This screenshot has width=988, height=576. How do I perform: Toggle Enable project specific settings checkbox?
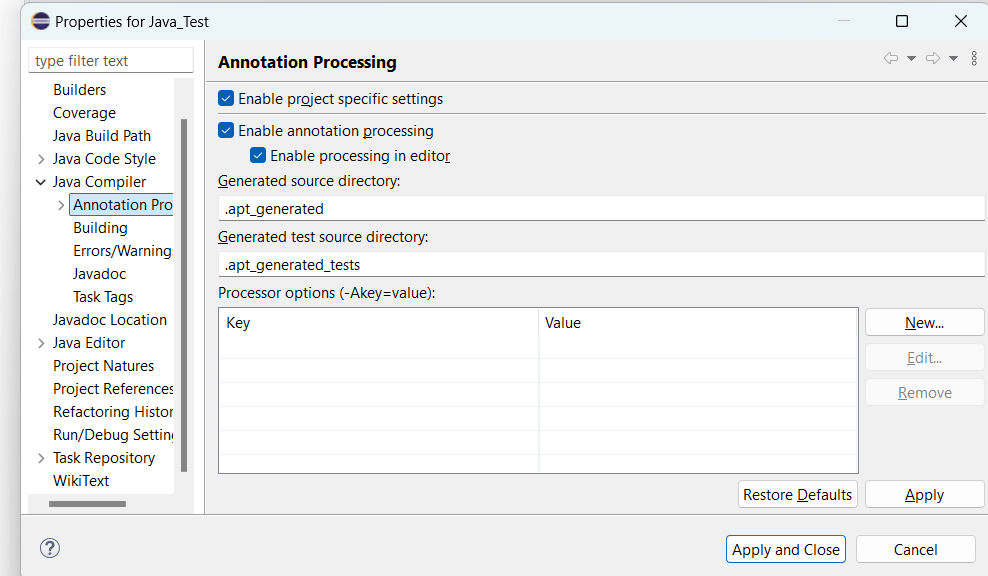coord(226,99)
